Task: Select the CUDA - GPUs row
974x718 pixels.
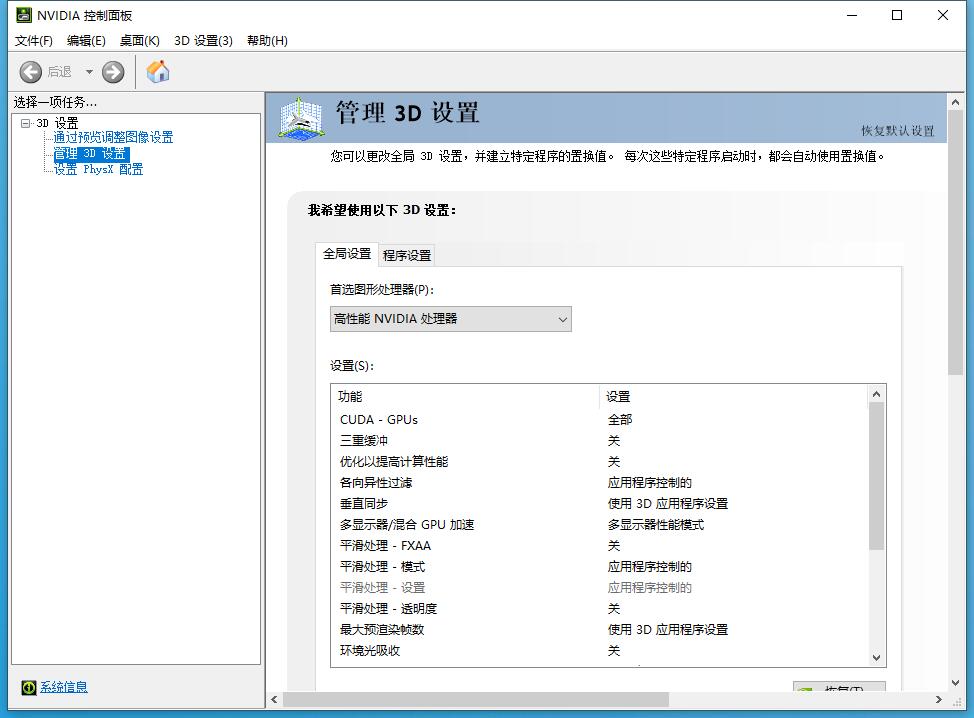Action: [599, 420]
